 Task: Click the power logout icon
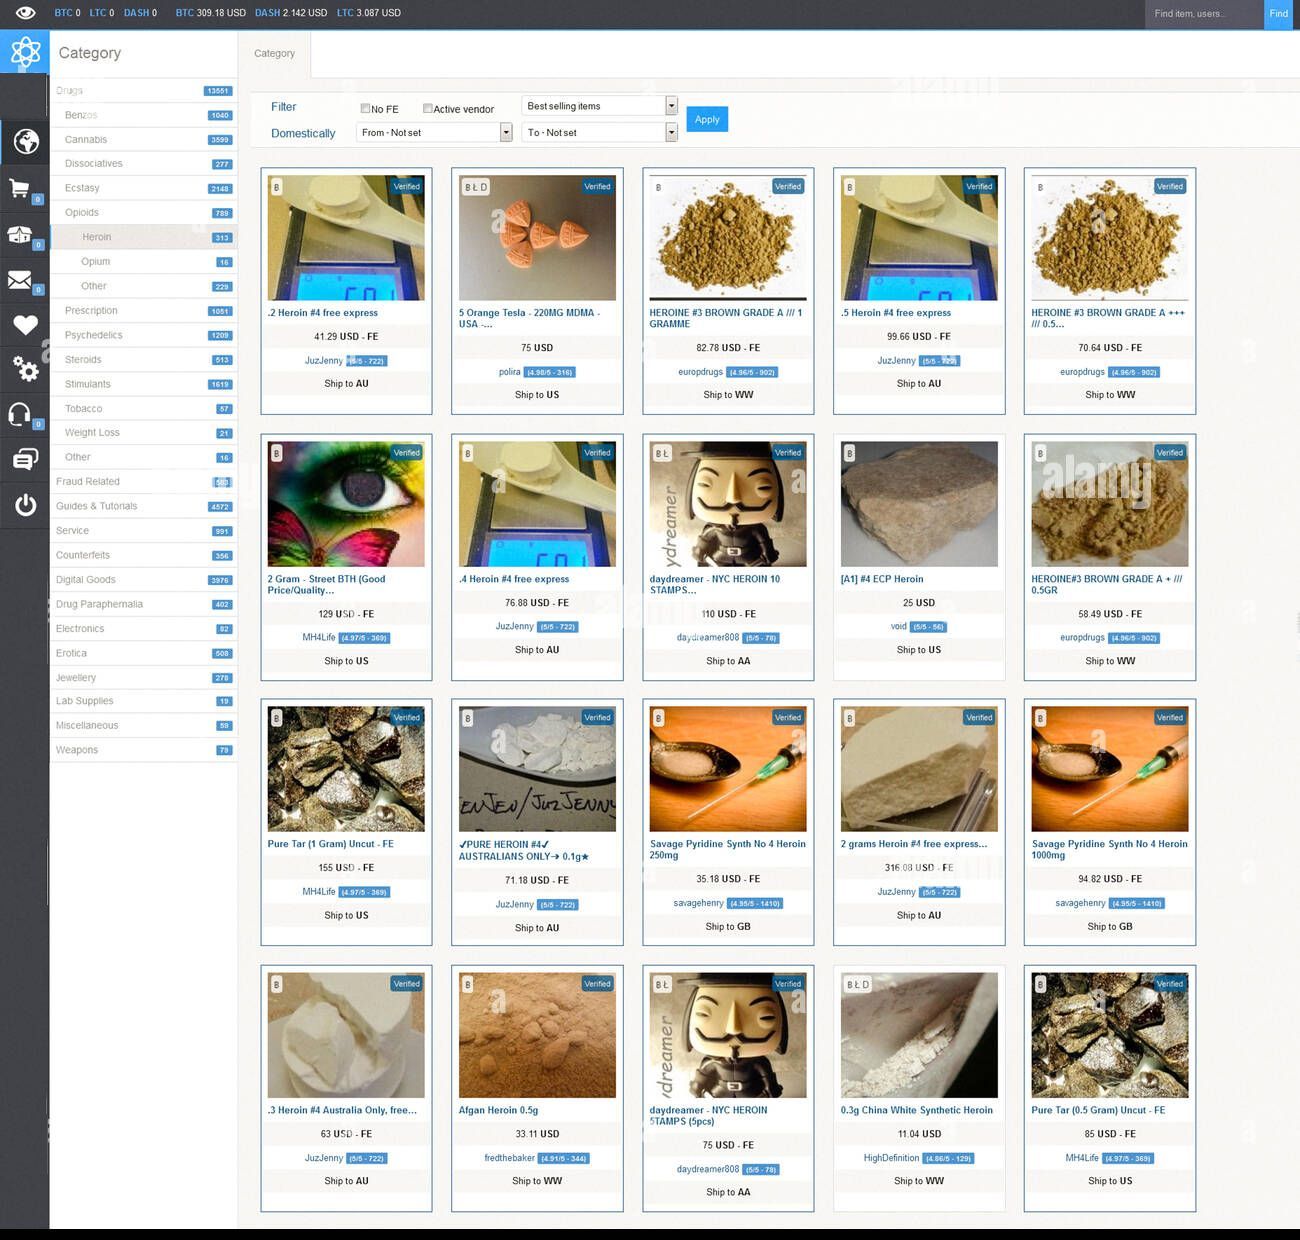[x=25, y=505]
